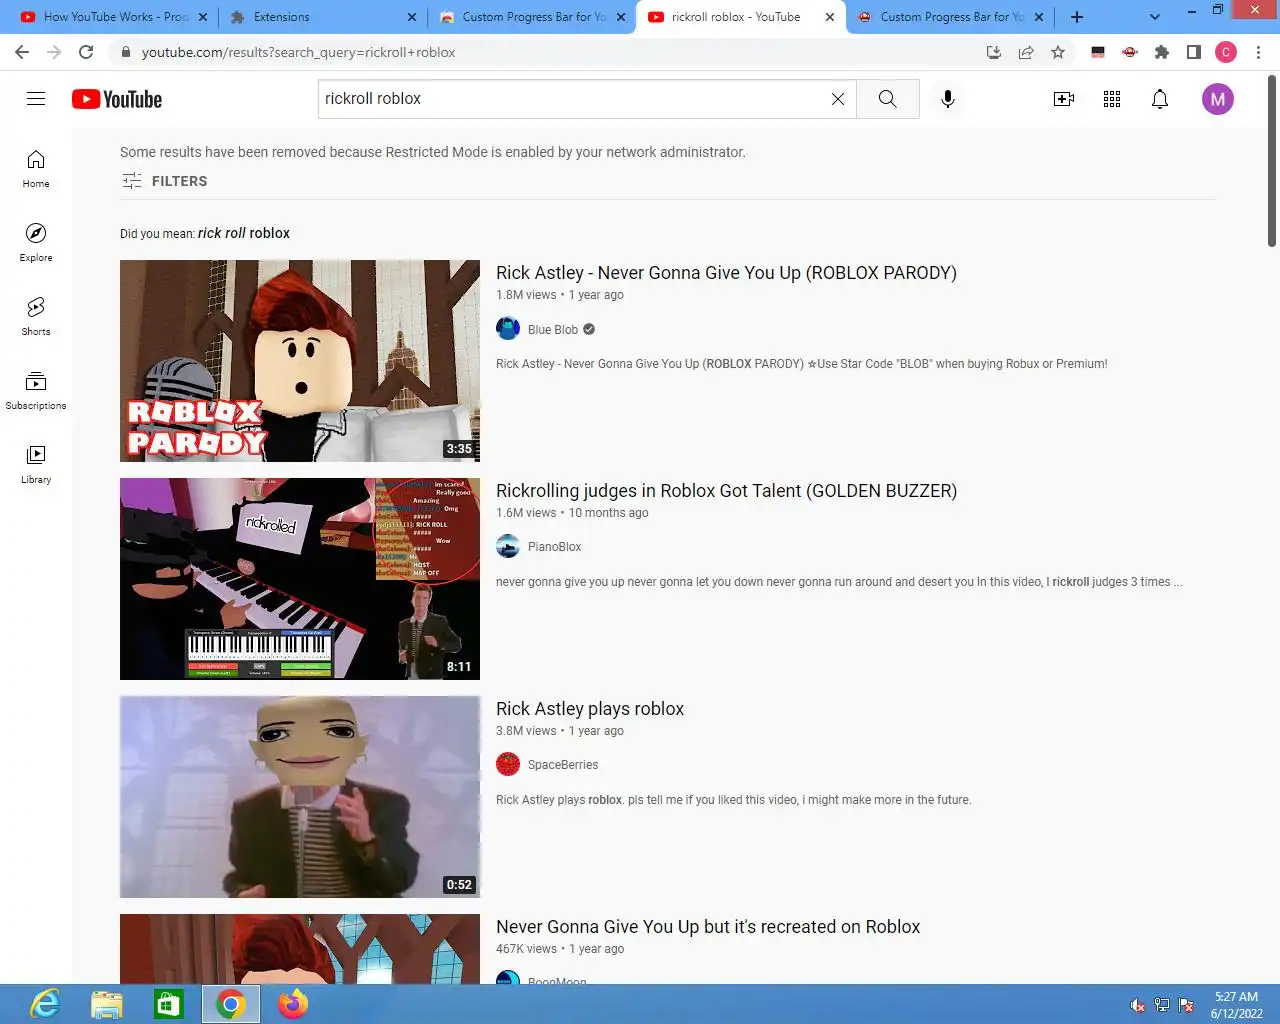The width and height of the screenshot is (1280, 1024).
Task: Clear the search box with the X
Action: point(838,99)
